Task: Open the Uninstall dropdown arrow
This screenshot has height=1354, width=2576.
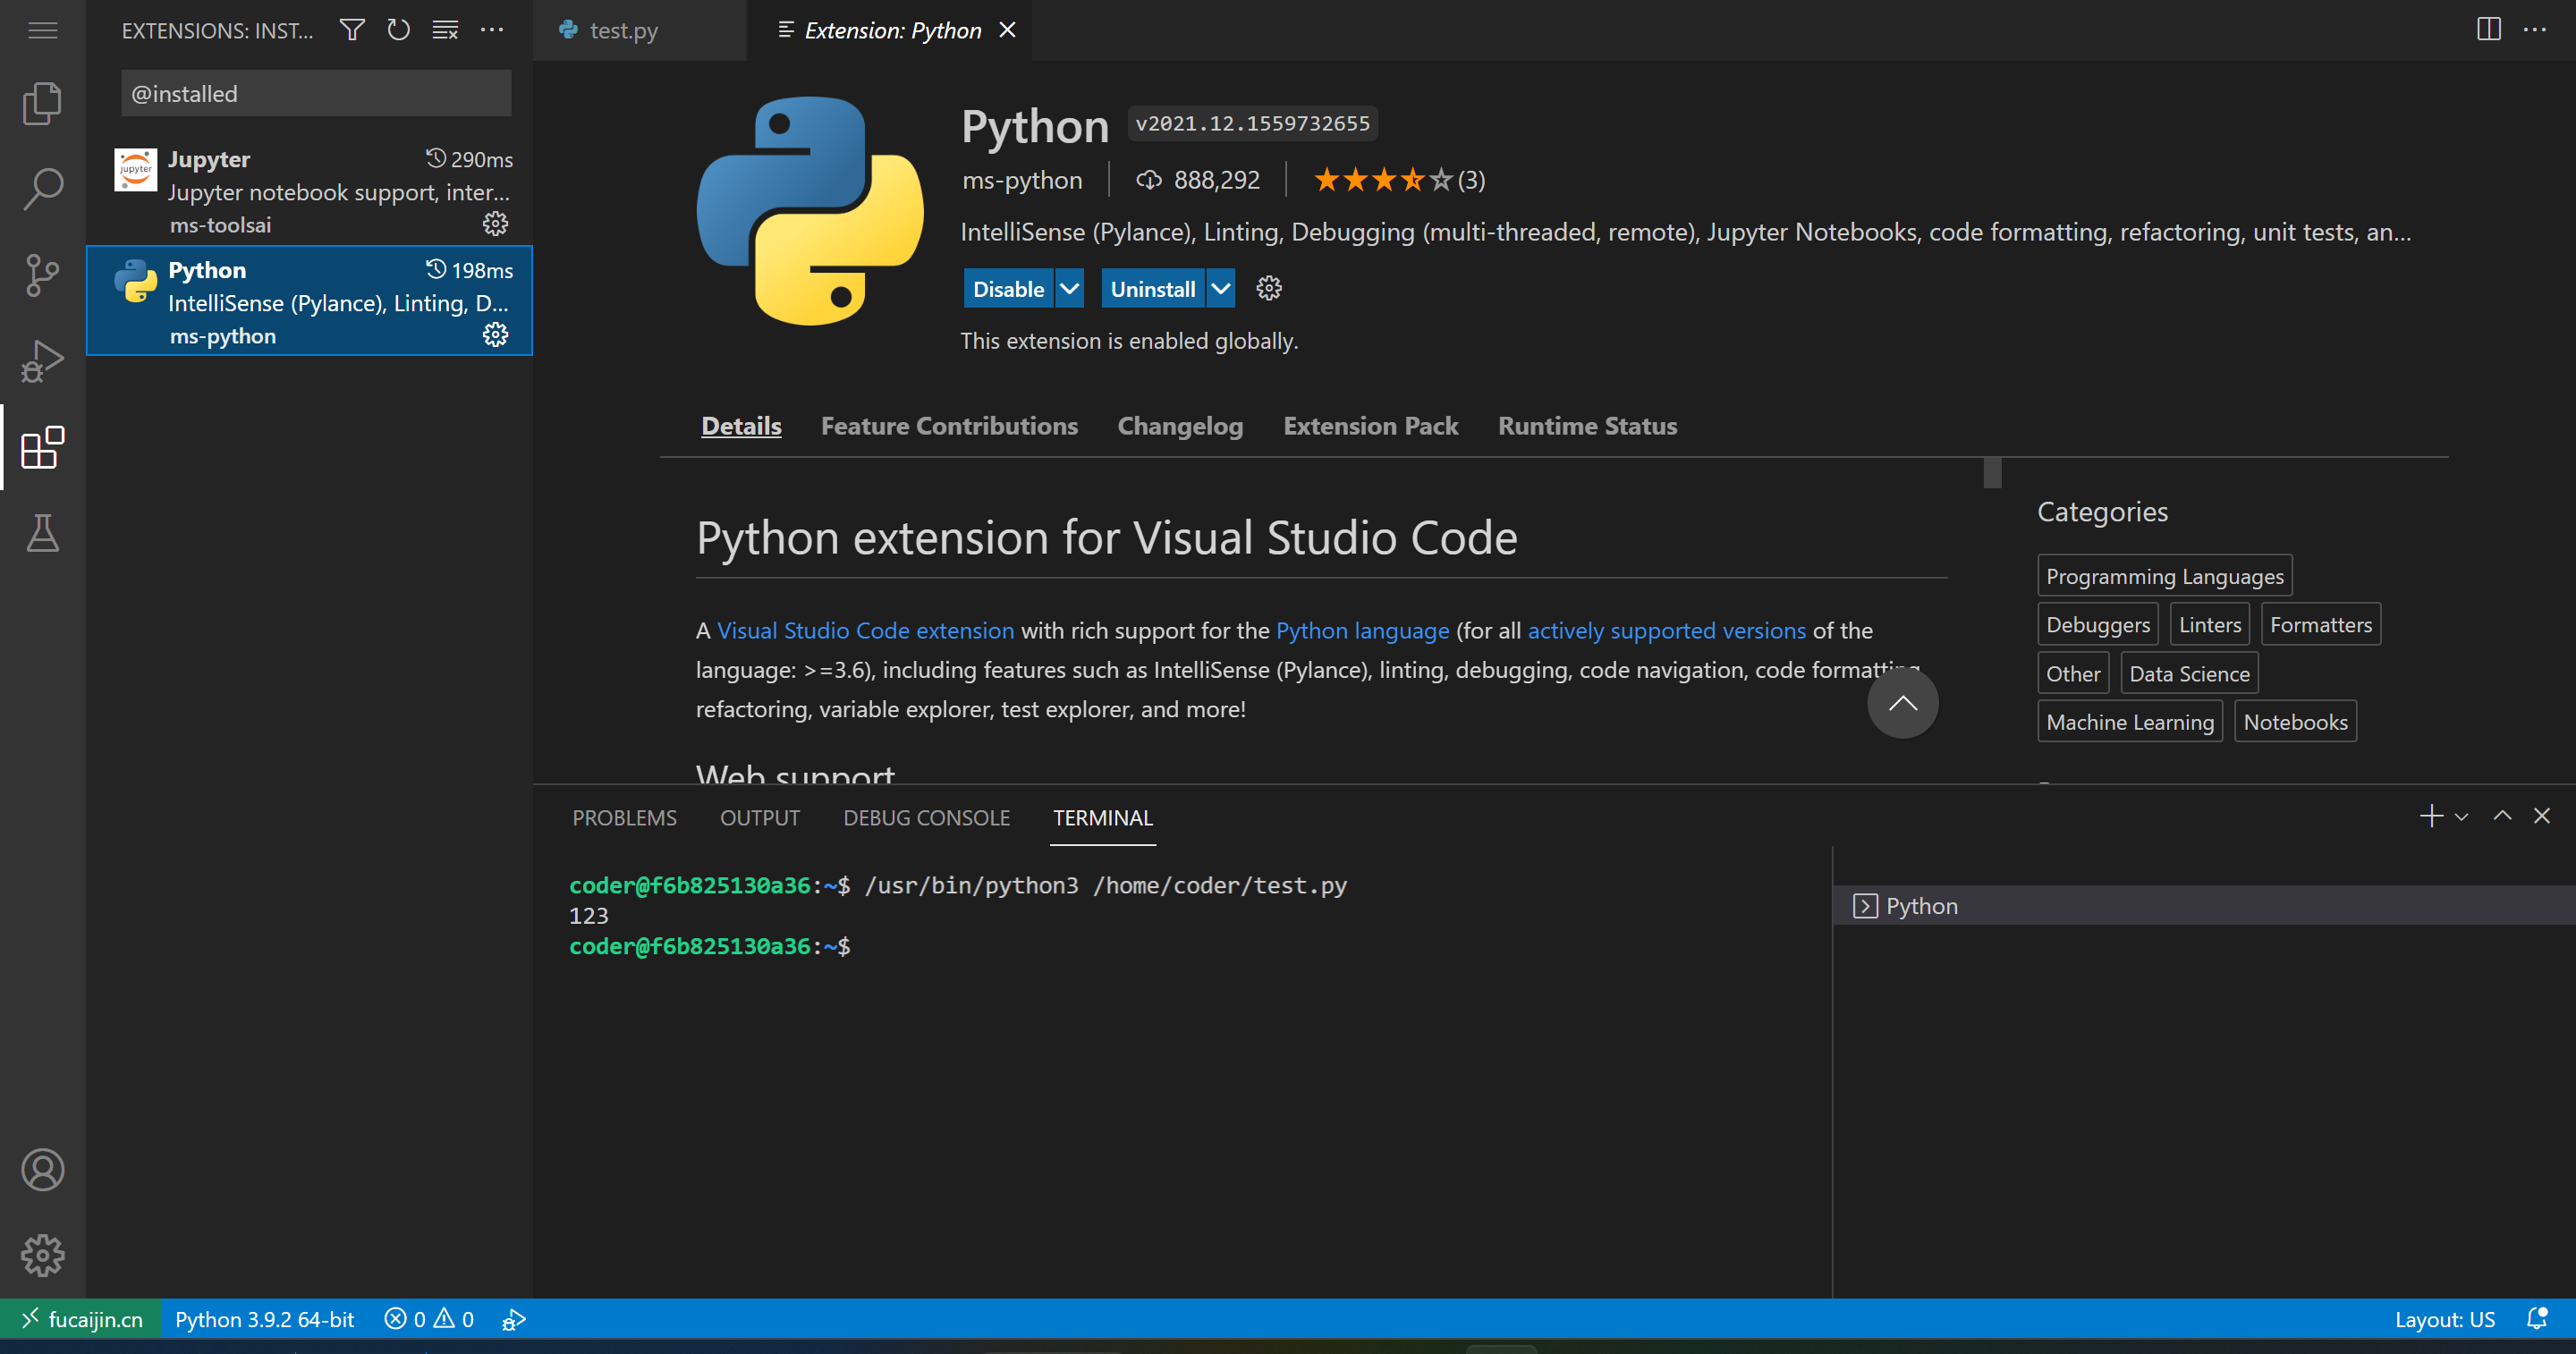Action: click(1221, 288)
